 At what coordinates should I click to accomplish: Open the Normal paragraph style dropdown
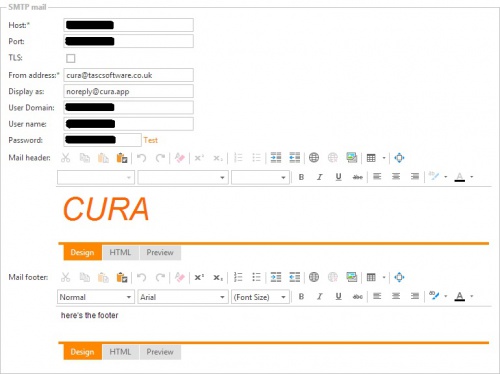96,297
